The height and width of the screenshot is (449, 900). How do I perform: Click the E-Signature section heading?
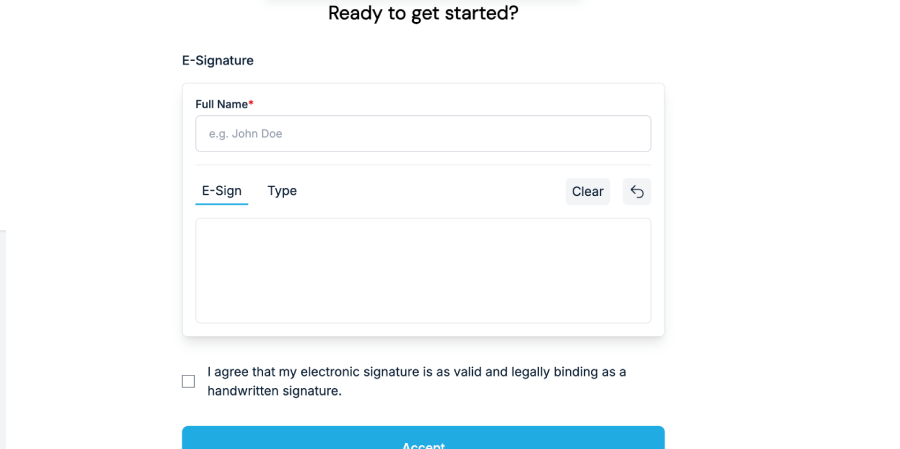pyautogui.click(x=218, y=60)
